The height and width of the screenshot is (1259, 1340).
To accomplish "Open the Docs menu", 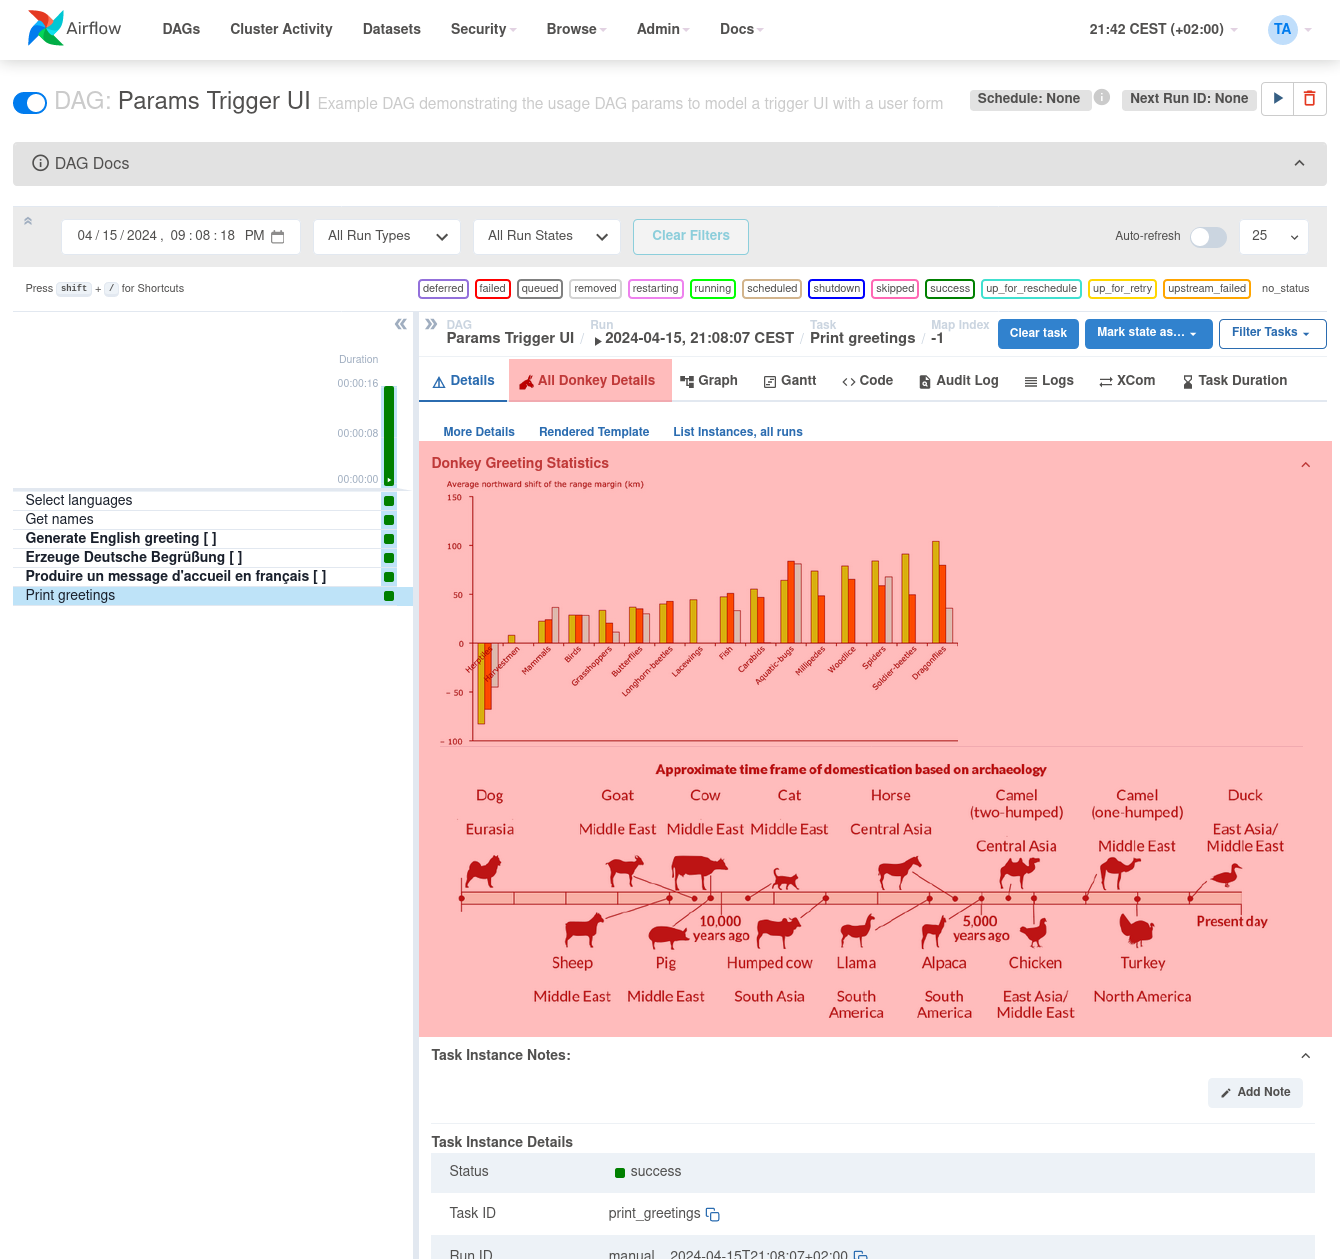I will (x=741, y=29).
